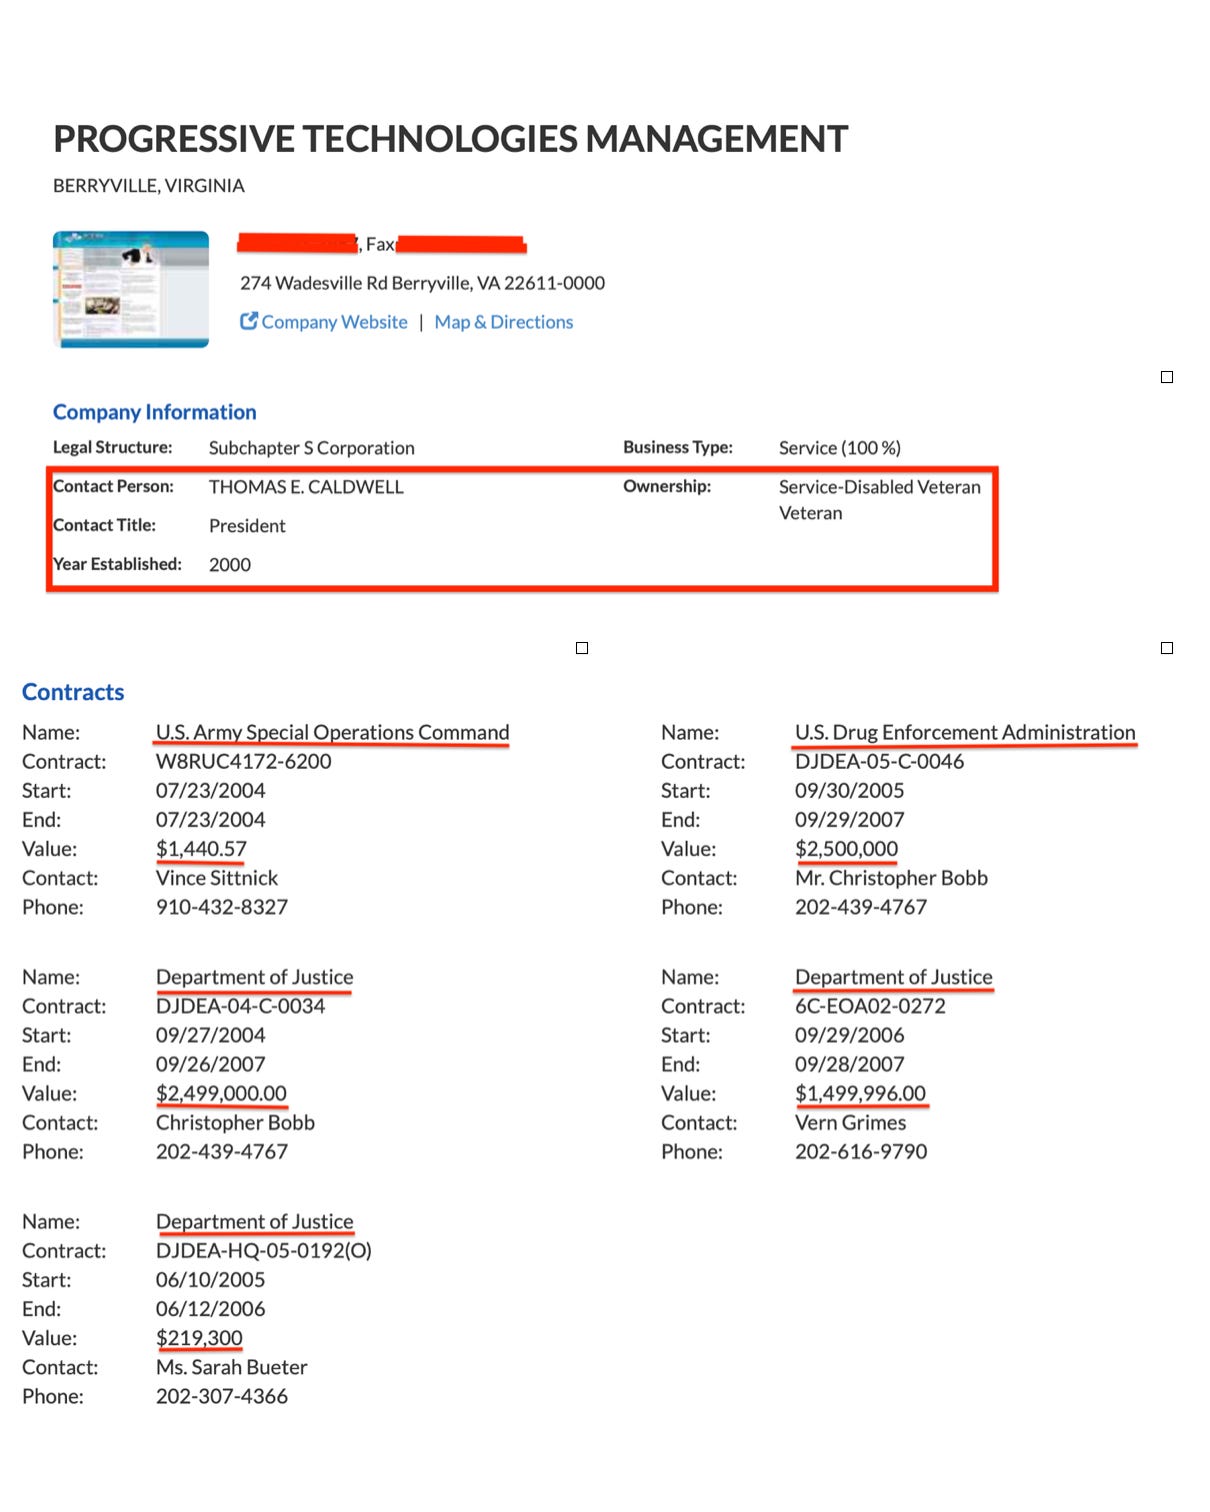Select contract number W8RUC4172-6200
The image size is (1210, 1512).
click(x=243, y=762)
